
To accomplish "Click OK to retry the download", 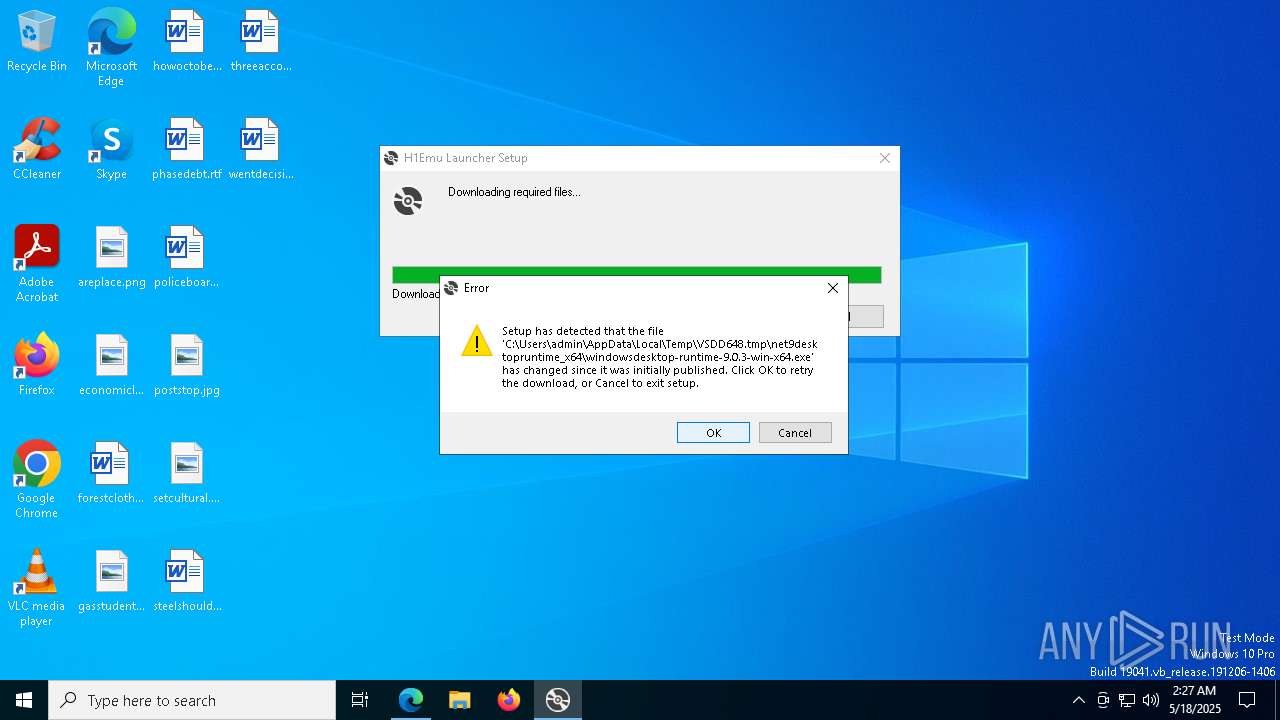I will pos(713,432).
